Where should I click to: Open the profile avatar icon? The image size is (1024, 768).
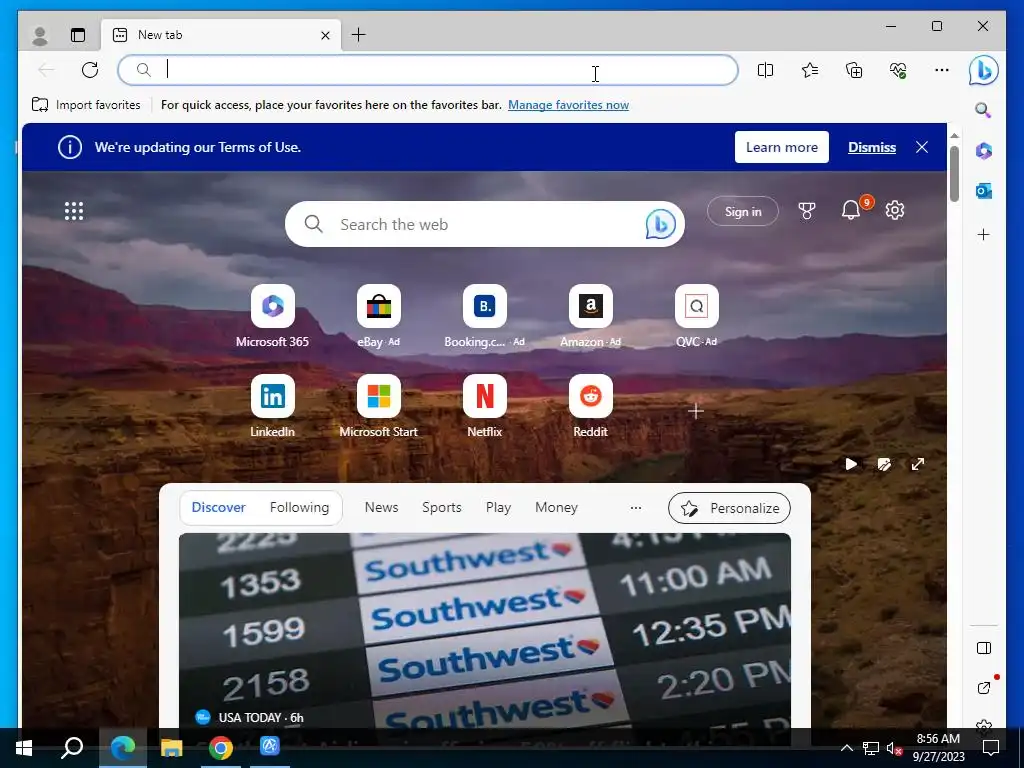[40, 35]
